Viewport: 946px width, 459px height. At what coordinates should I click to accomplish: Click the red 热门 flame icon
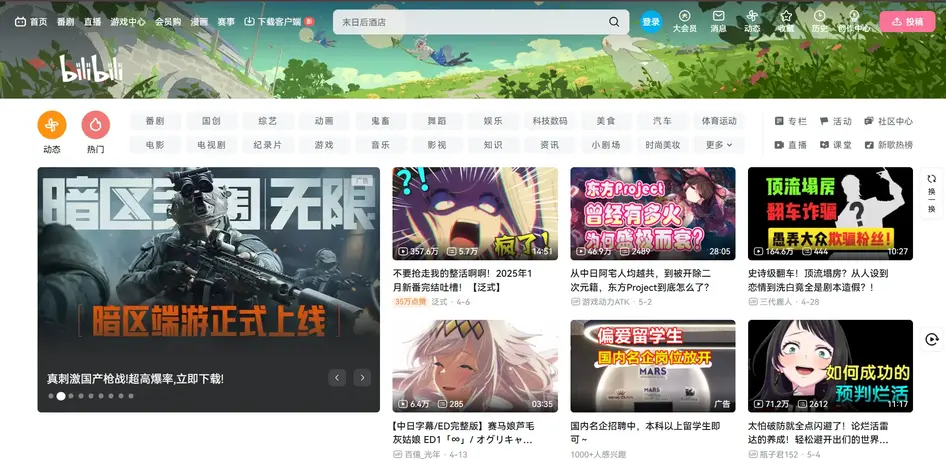tap(95, 125)
